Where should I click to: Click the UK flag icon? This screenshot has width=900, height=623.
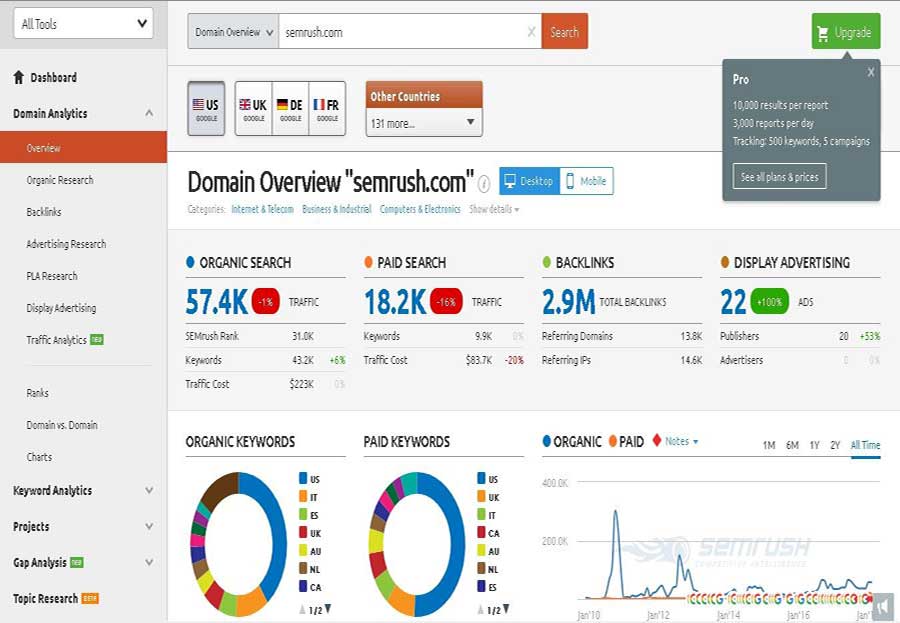coord(245,105)
